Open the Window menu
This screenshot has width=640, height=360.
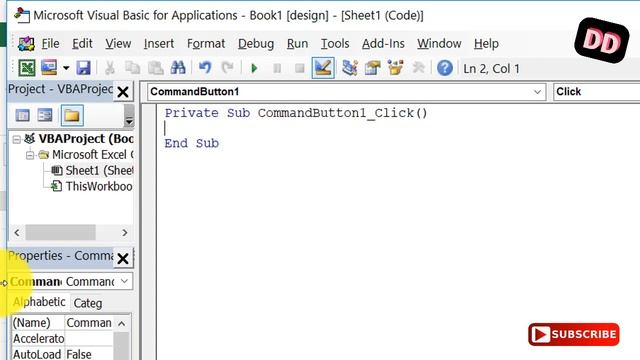coord(439,44)
